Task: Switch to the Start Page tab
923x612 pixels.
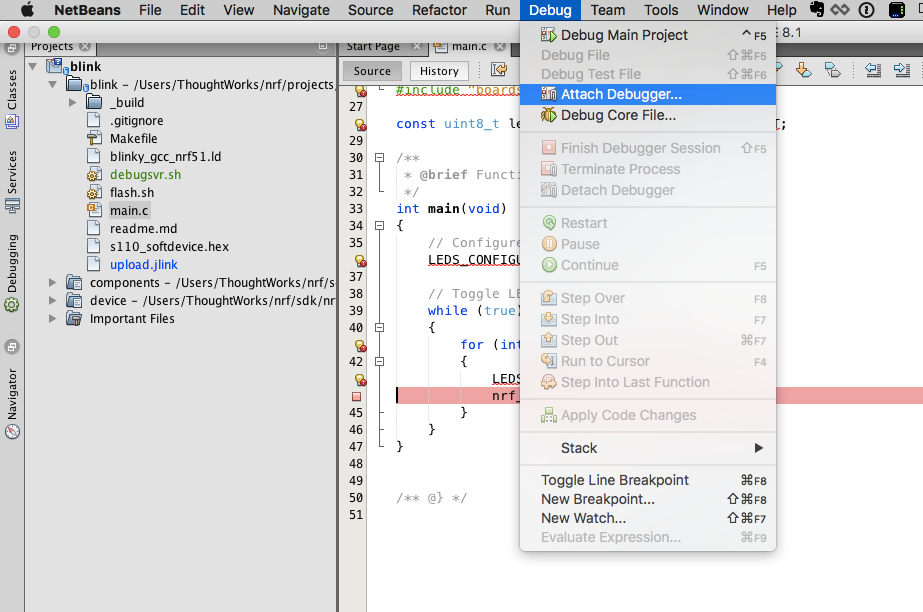Action: [373, 46]
